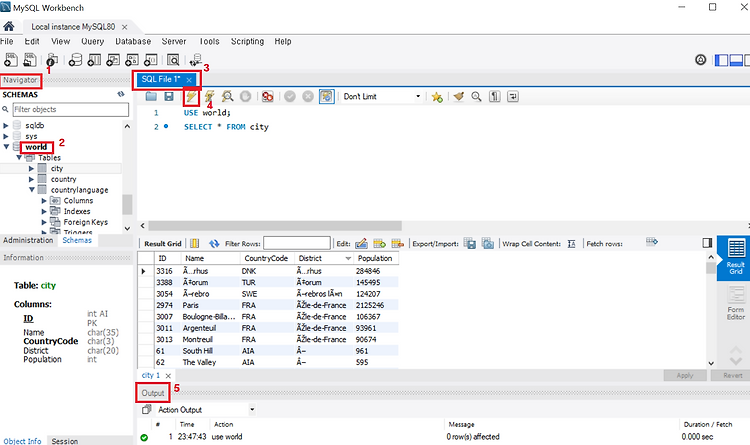
Task: Execute the query lightning icon
Action: 191,96
